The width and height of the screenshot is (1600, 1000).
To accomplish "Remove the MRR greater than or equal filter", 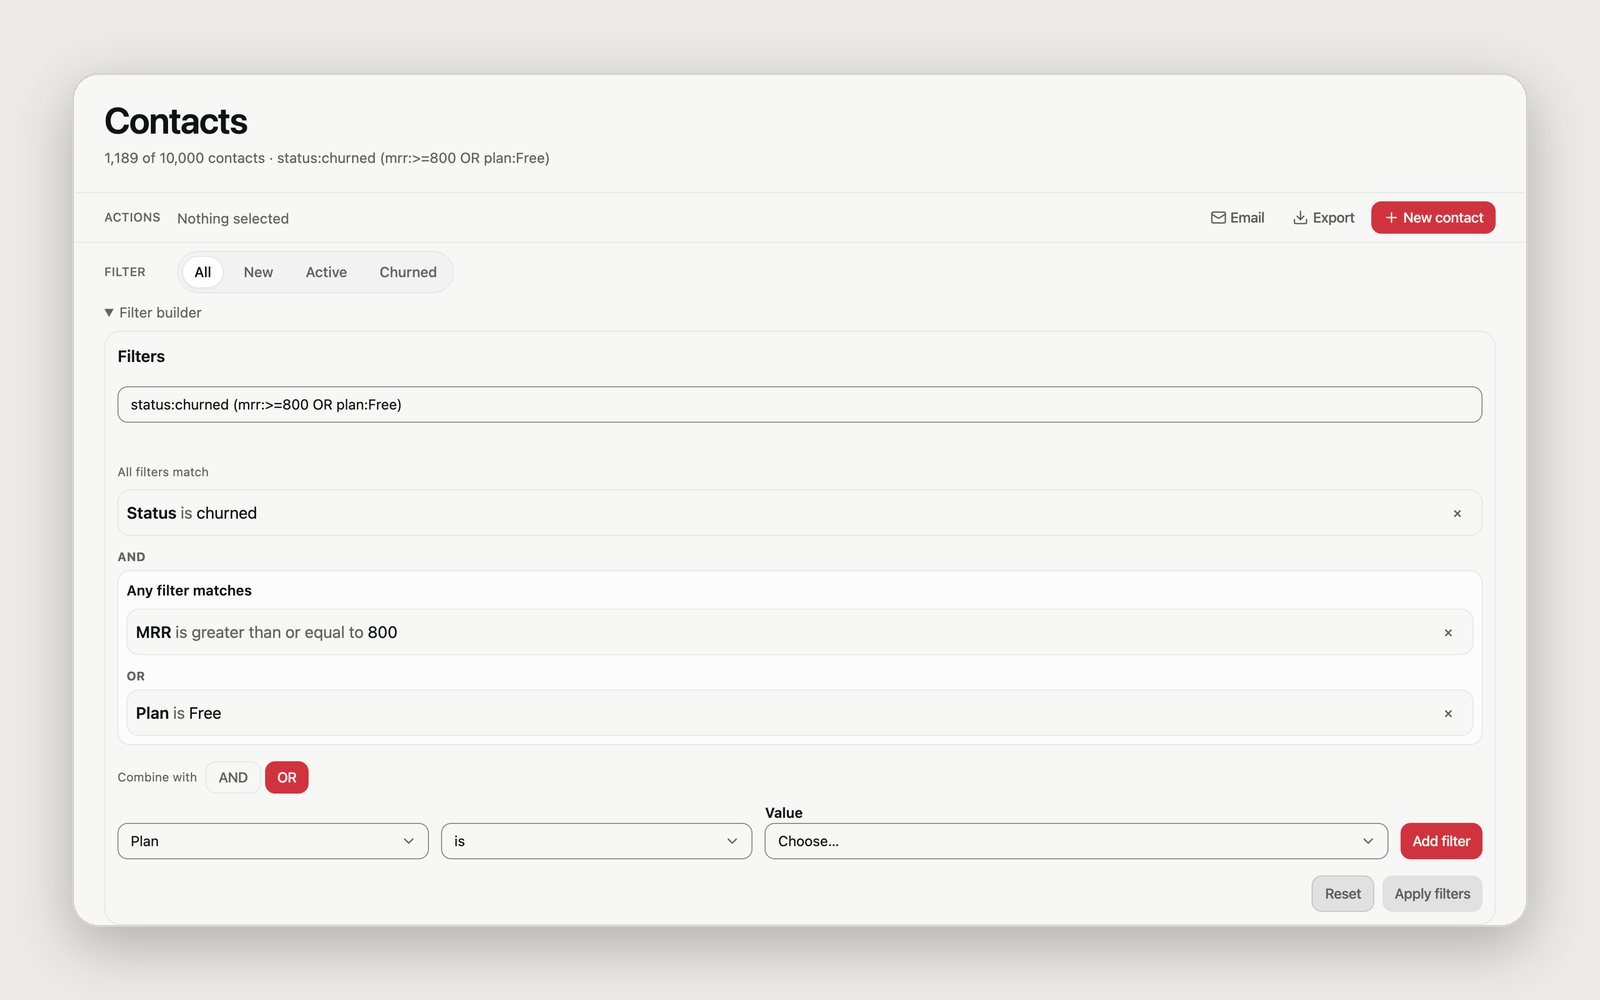I will coord(1448,633).
